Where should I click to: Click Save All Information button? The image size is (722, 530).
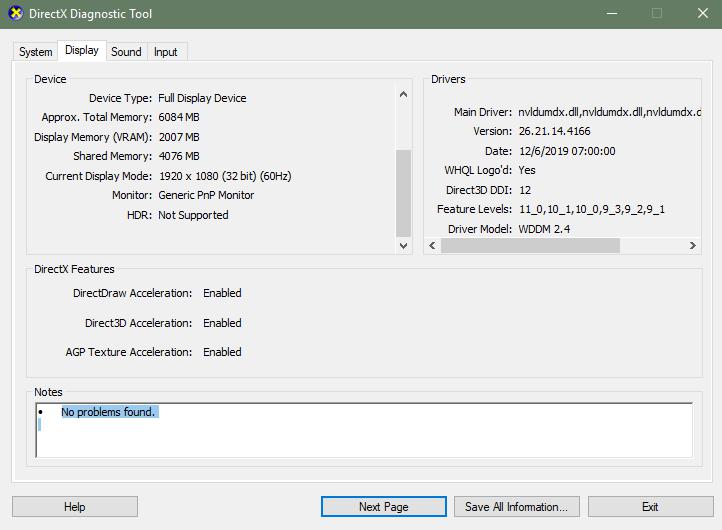coord(517,507)
